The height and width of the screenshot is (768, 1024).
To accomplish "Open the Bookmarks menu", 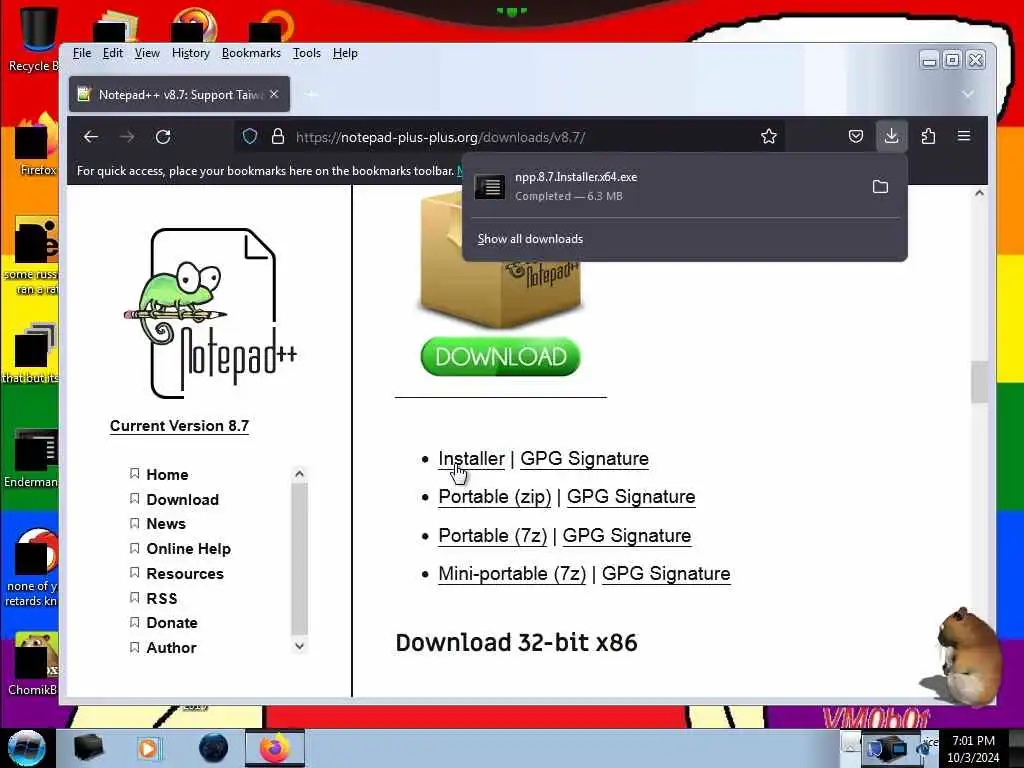I will [251, 53].
